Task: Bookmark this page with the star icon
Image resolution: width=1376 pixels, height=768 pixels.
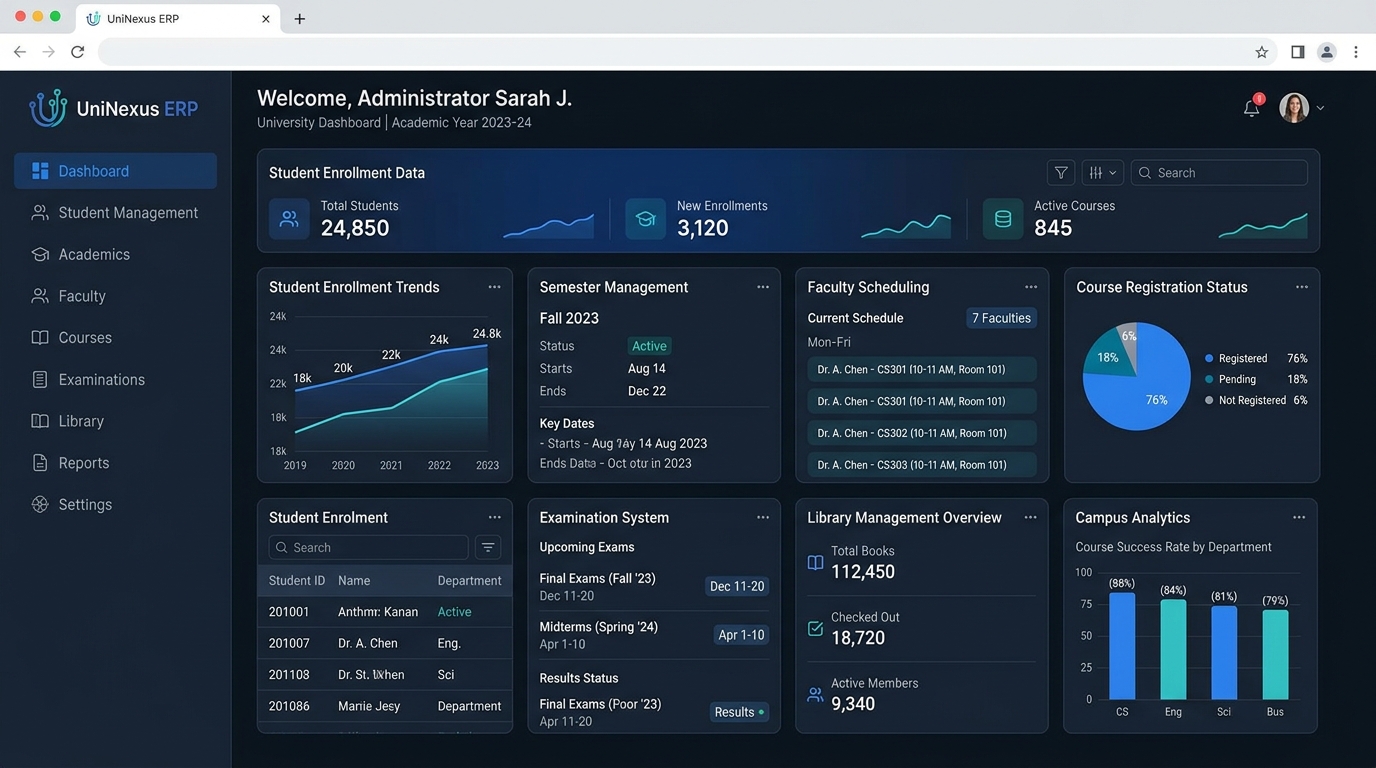Action: 1262,52
